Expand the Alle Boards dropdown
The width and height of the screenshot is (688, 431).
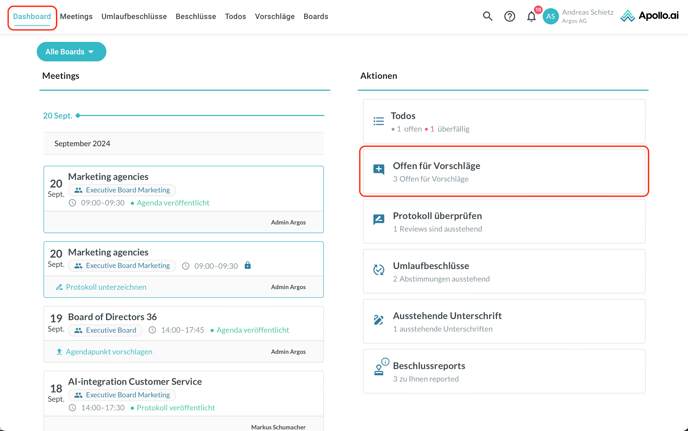coord(71,52)
